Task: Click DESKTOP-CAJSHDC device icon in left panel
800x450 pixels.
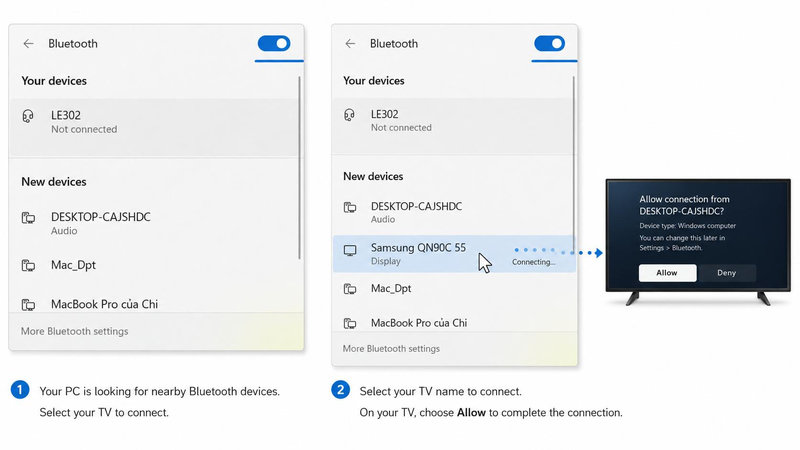Action: coord(29,218)
